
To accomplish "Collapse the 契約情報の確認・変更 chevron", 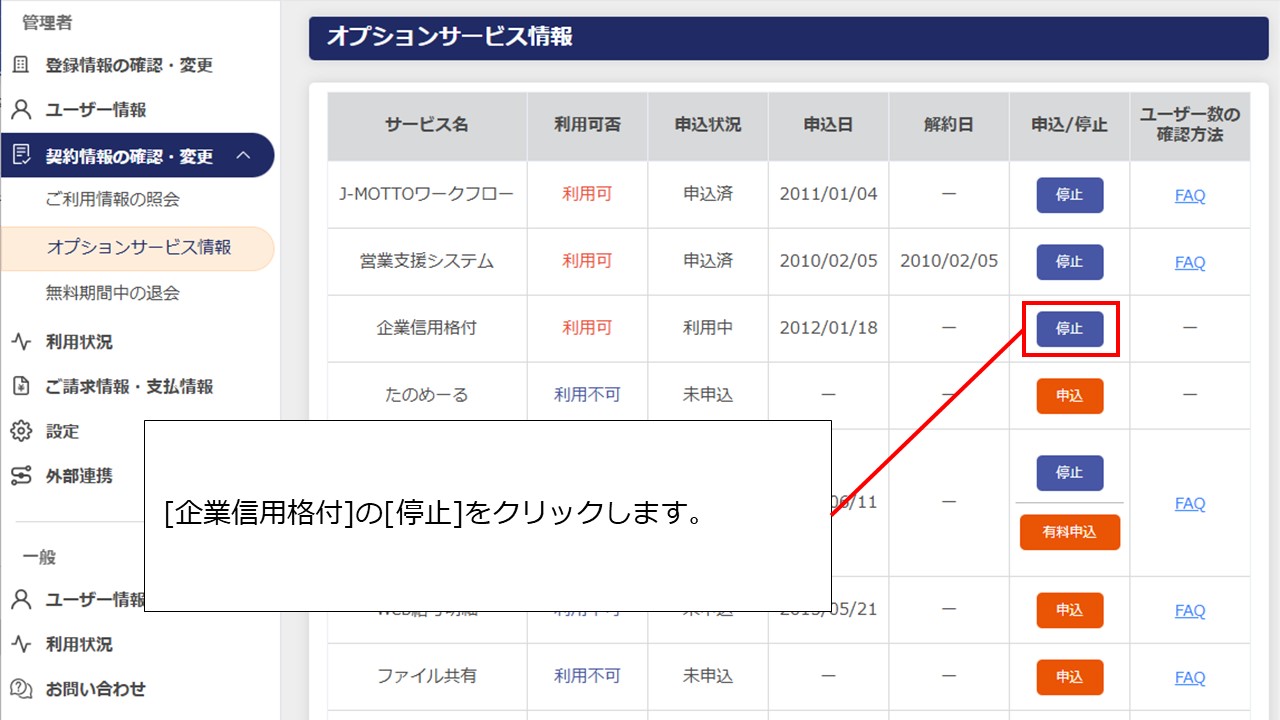I will [x=243, y=156].
